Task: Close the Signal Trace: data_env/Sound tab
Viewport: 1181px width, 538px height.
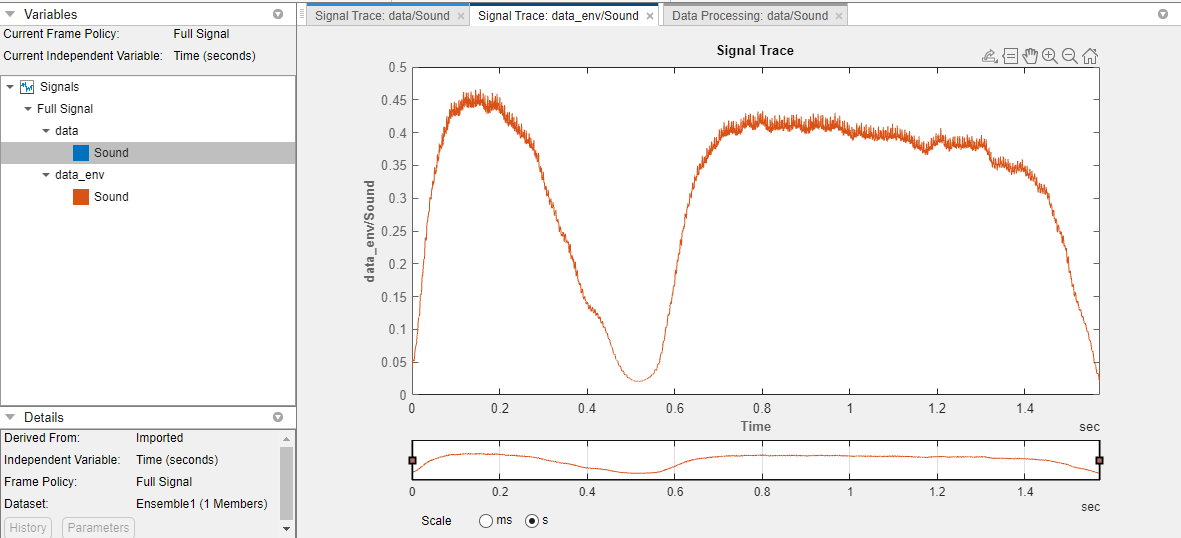Action: [x=650, y=16]
